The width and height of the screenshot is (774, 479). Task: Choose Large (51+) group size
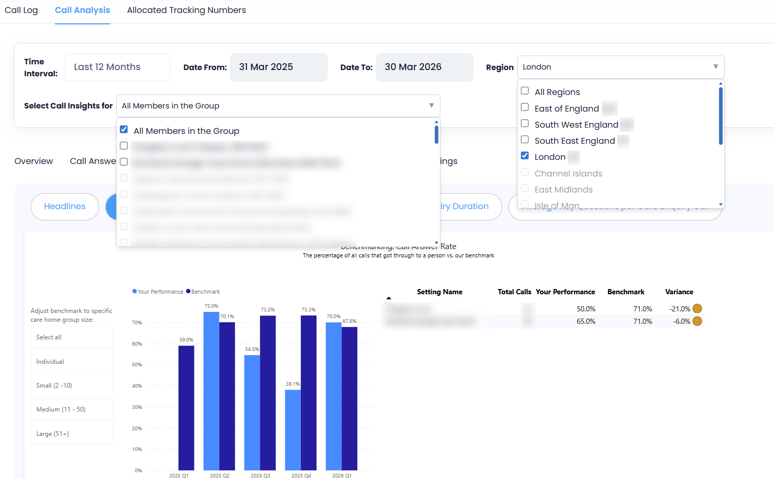(x=72, y=434)
